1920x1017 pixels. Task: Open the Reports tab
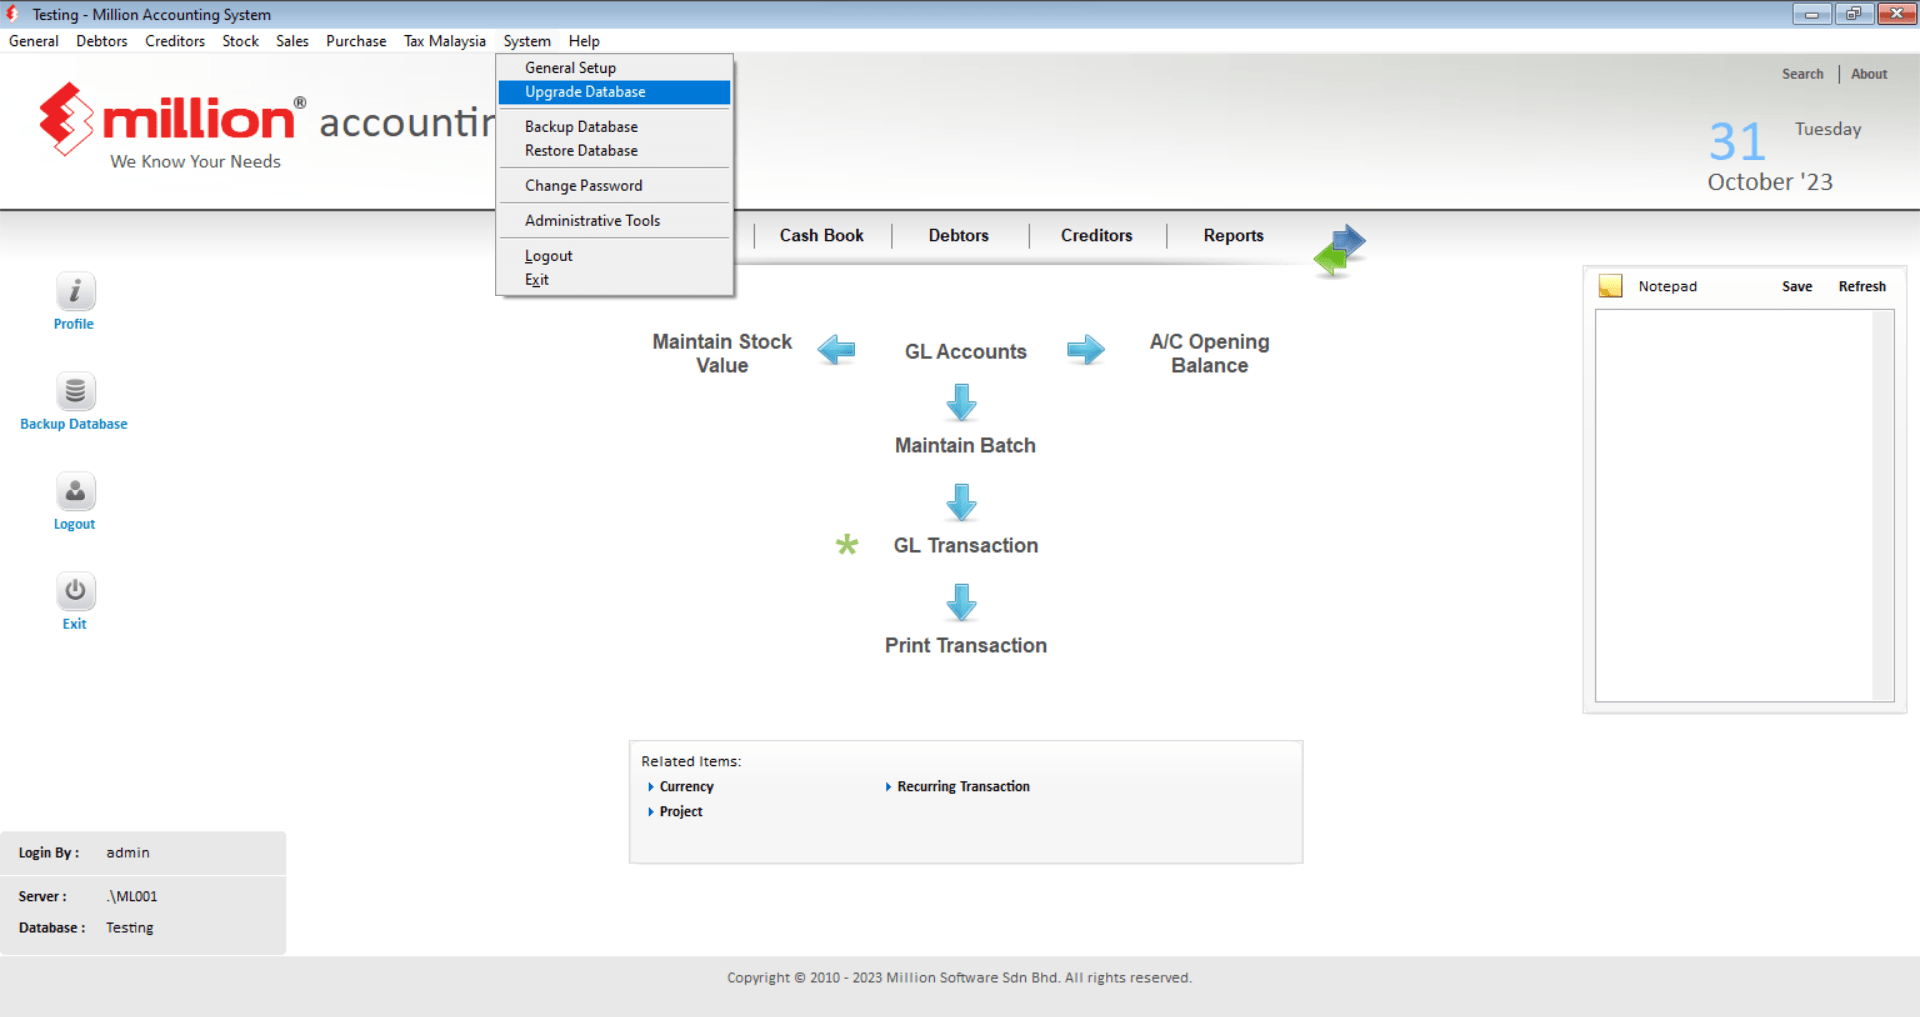click(1233, 236)
